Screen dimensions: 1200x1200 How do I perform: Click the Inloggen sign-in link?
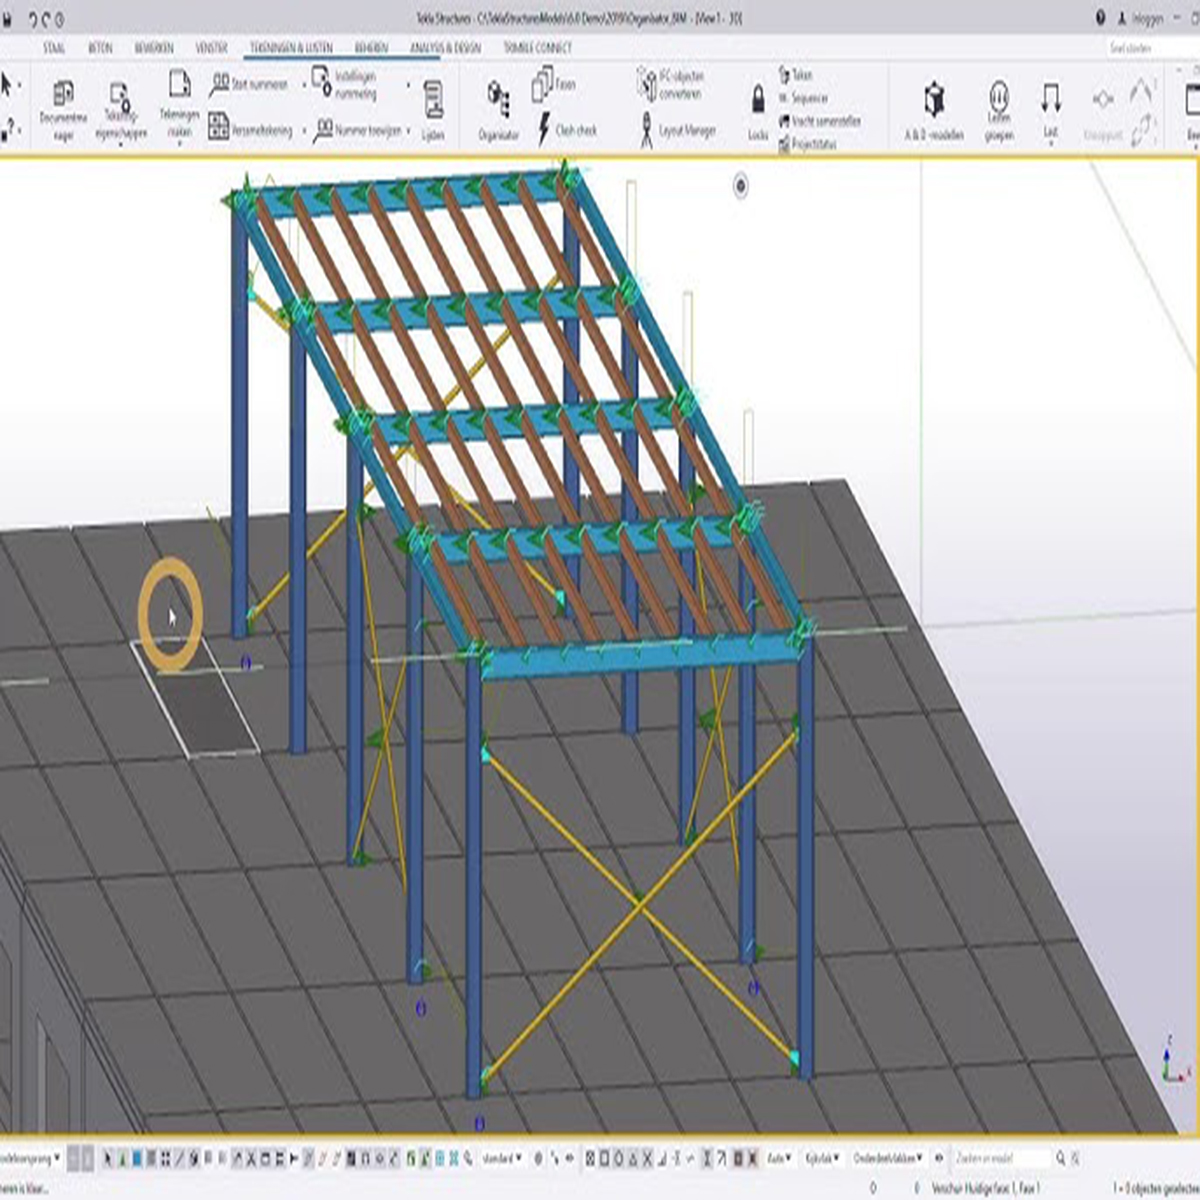tap(1146, 18)
